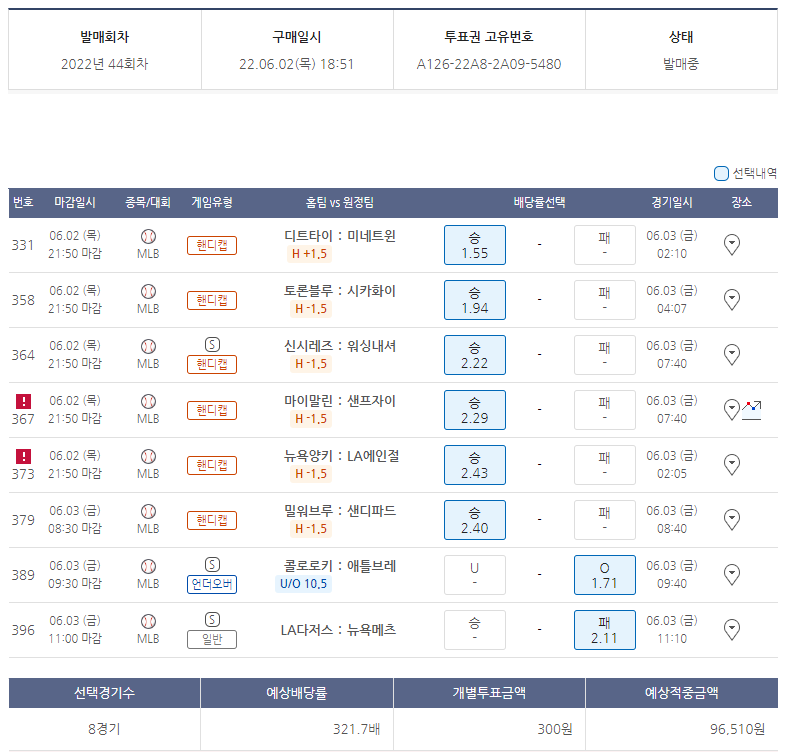Select 패 option for game 358
The image size is (785, 752).
[605, 300]
